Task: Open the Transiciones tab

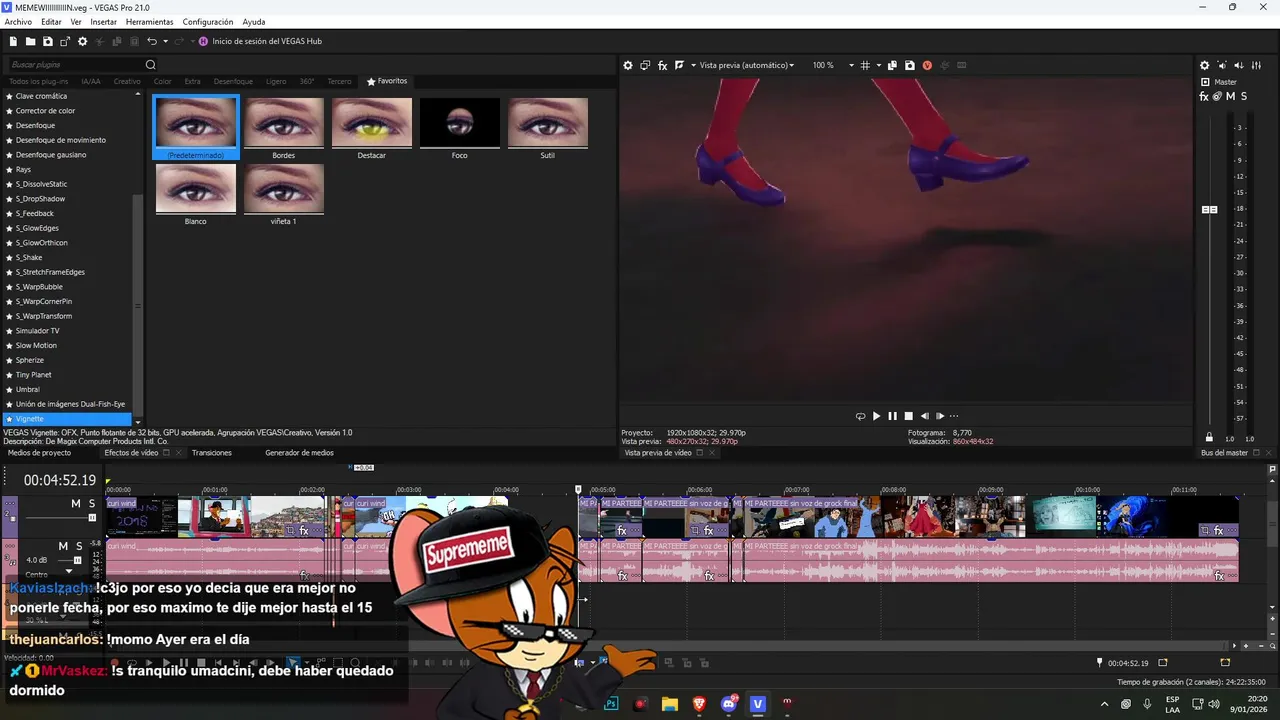Action: [212, 453]
